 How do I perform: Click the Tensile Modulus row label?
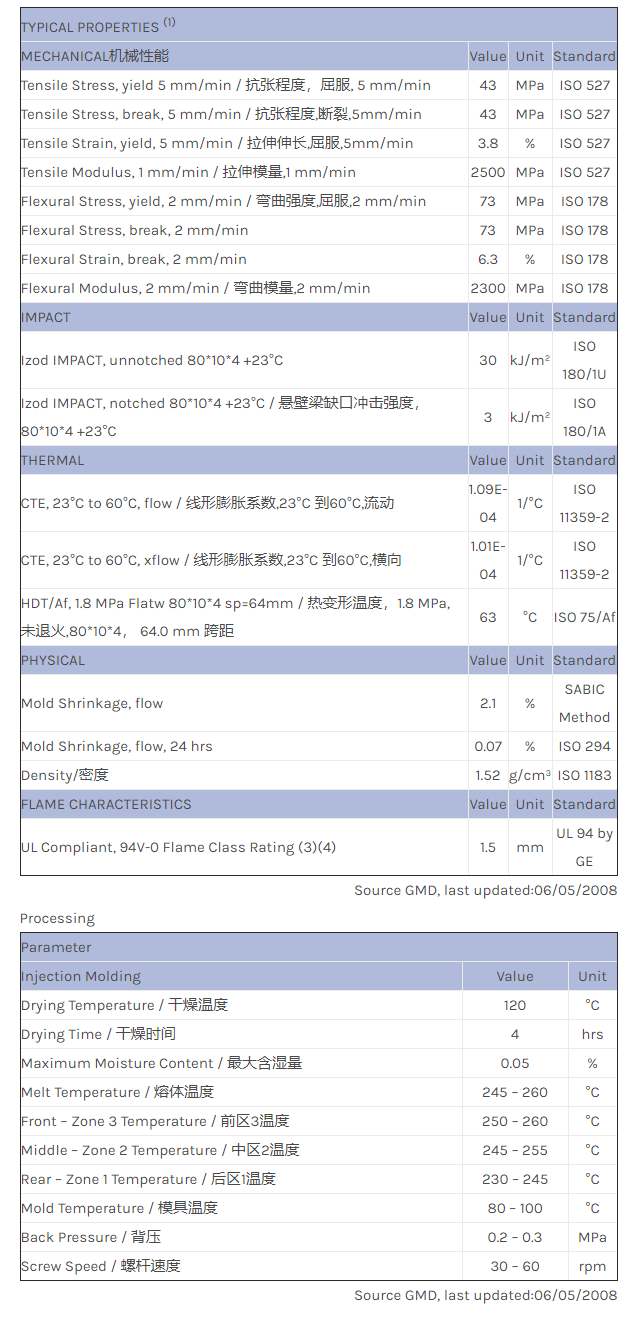[x=188, y=172]
